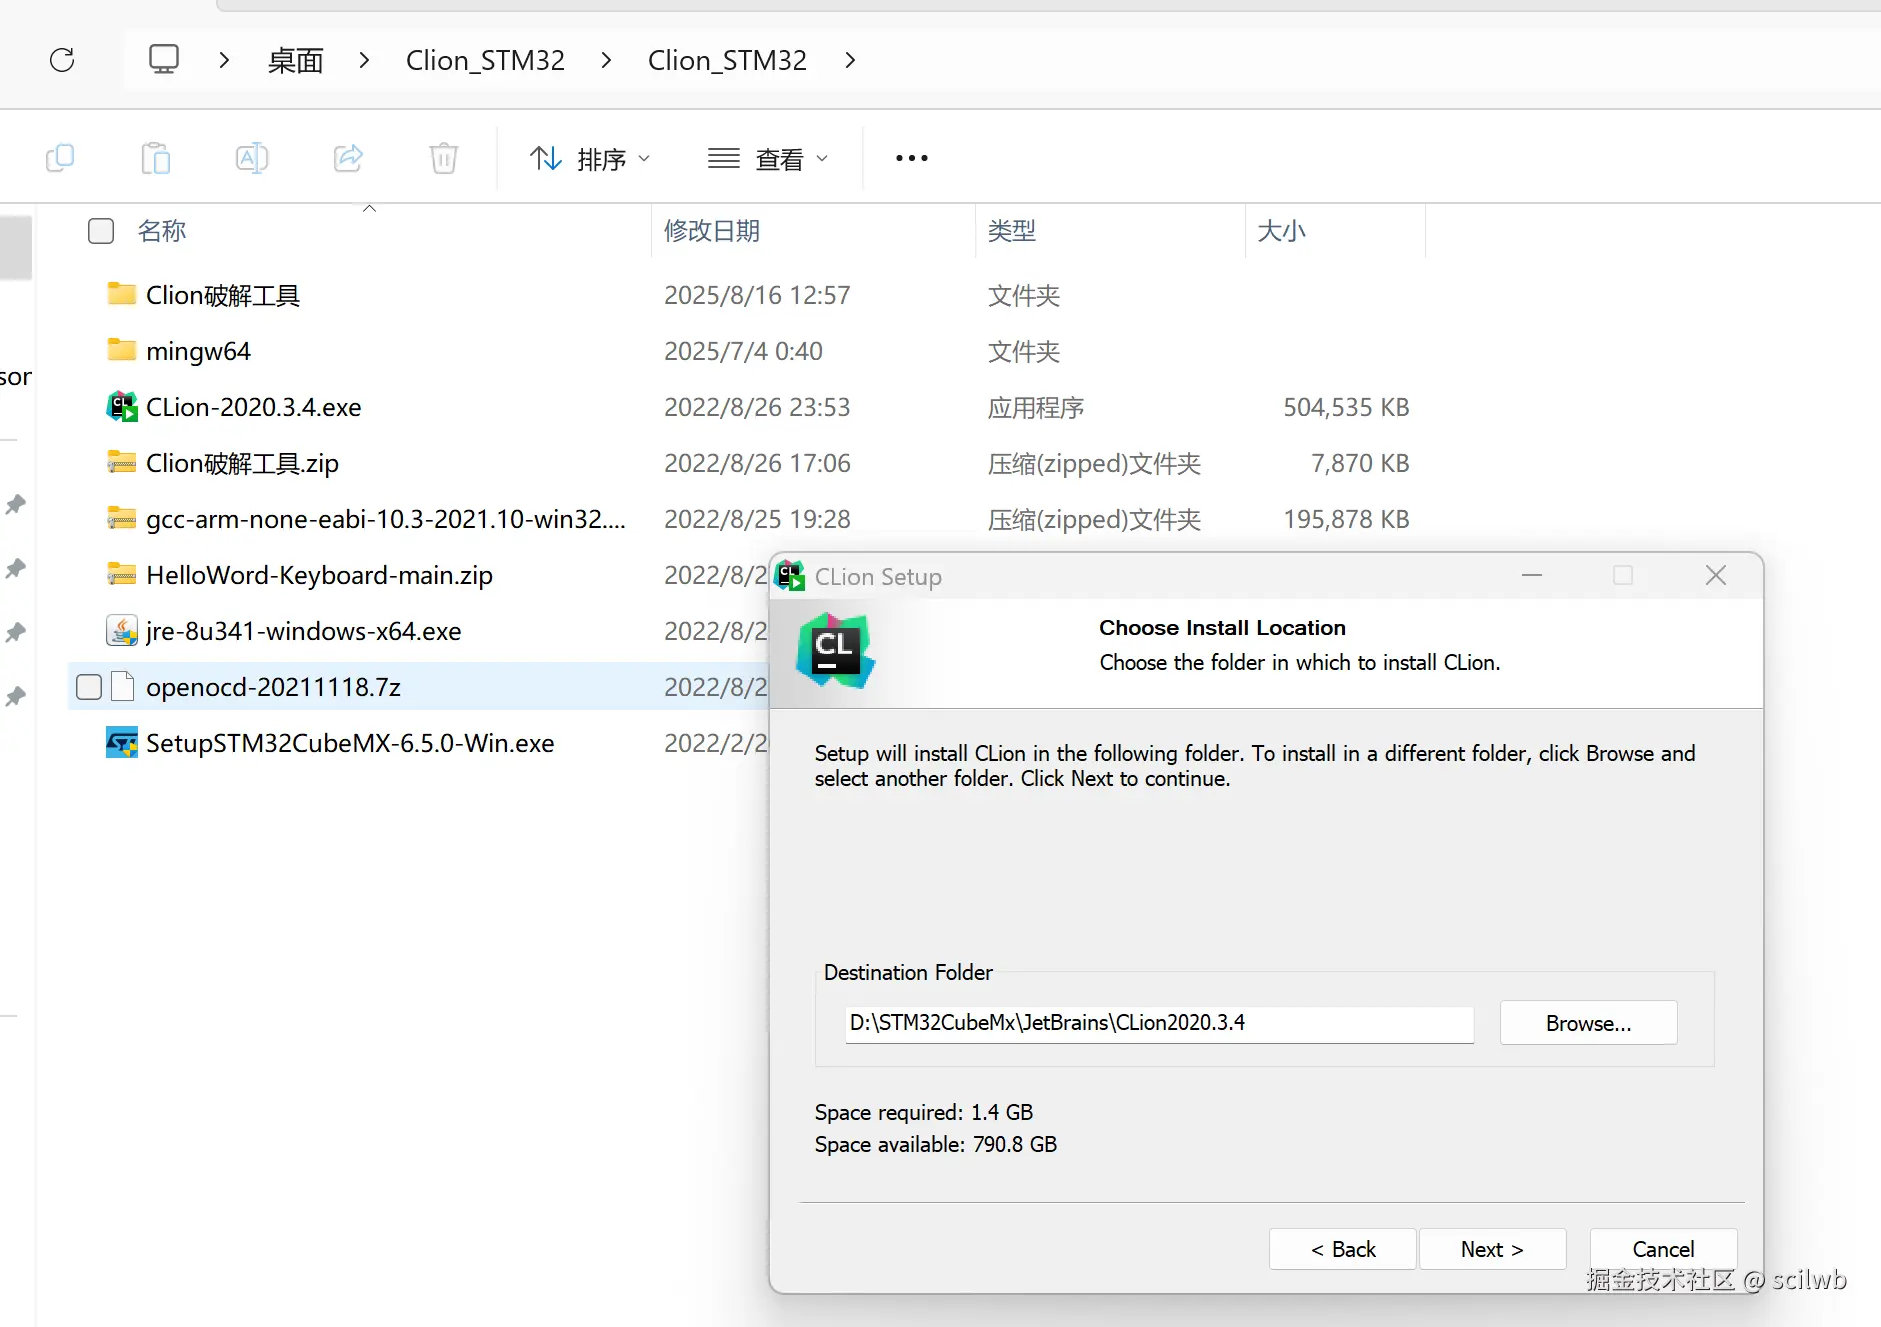Navigate to 桌面 in the breadcrumb
1881x1327 pixels.
coord(296,60)
